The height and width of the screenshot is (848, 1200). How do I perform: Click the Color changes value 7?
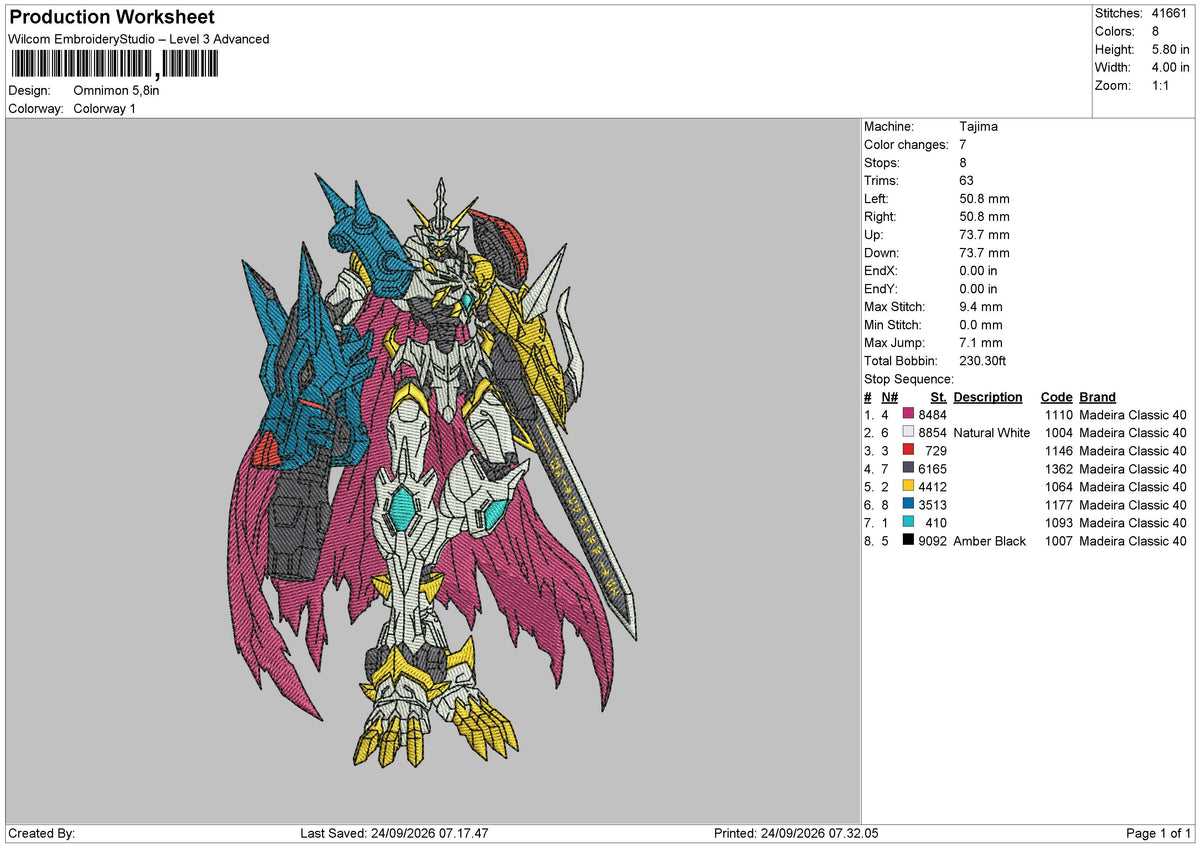pos(963,144)
